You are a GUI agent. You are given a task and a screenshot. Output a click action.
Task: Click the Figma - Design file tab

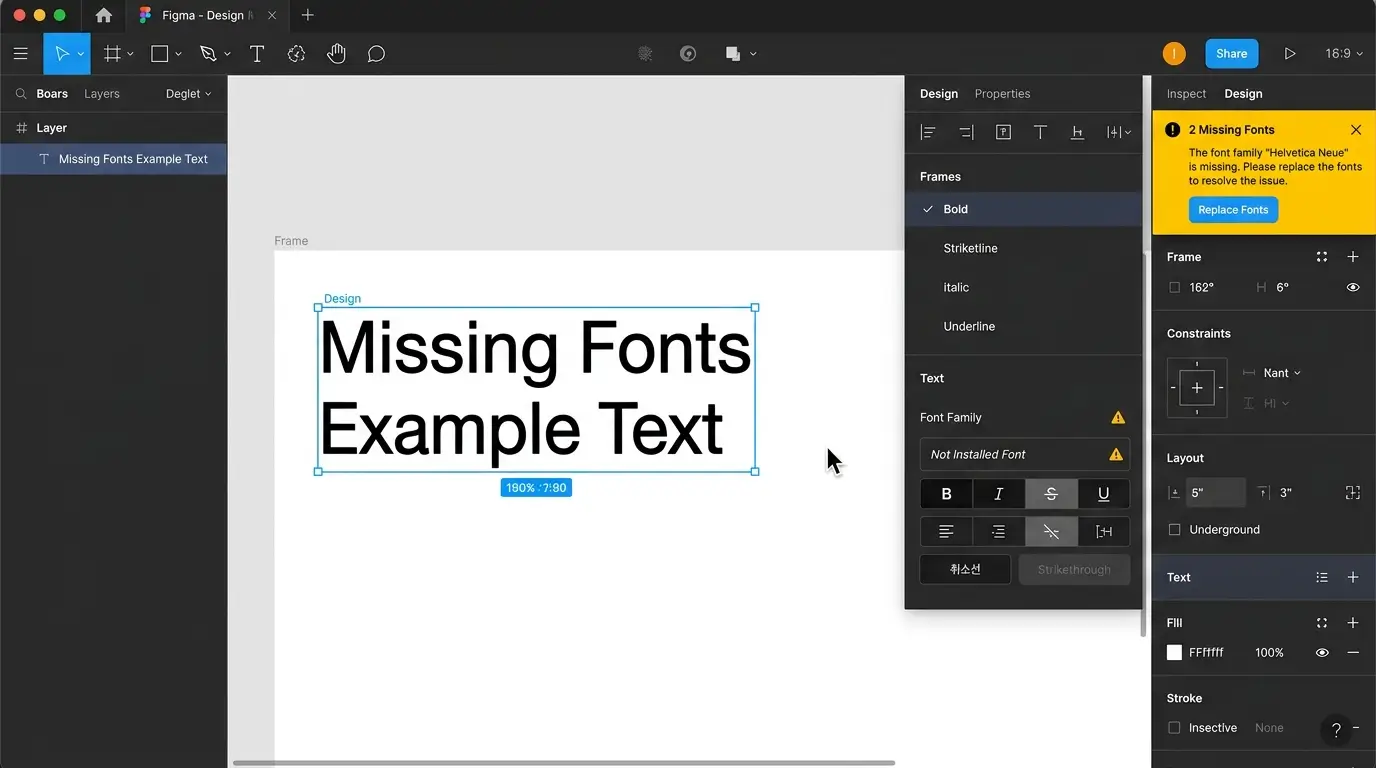206,15
